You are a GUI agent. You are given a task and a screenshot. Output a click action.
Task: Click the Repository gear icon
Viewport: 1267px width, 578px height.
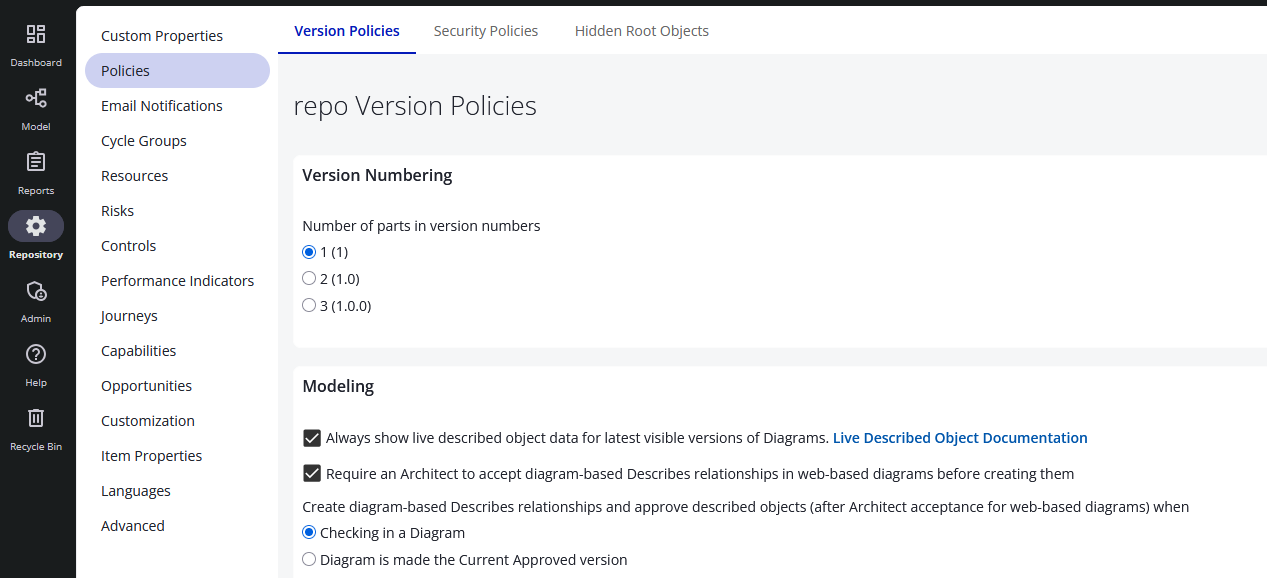36,226
